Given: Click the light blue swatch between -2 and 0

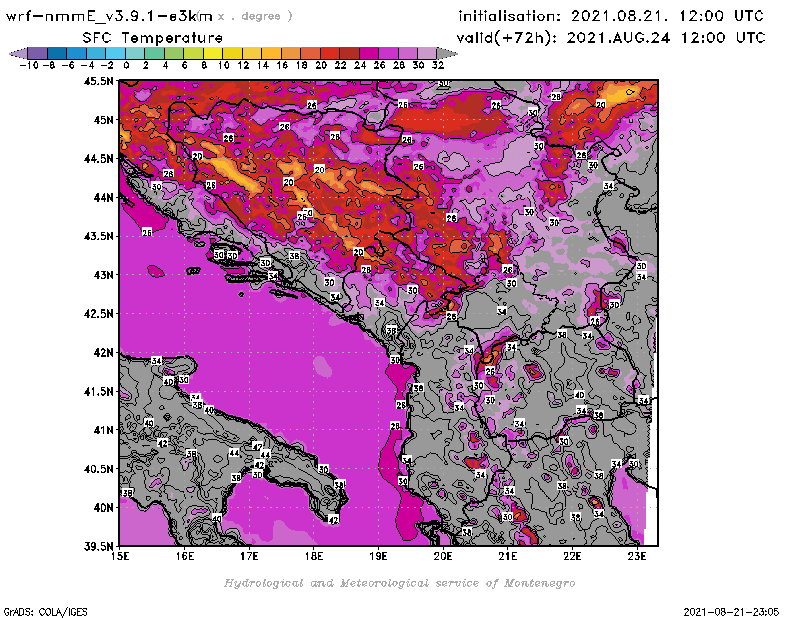Looking at the screenshot, I should [x=115, y=53].
